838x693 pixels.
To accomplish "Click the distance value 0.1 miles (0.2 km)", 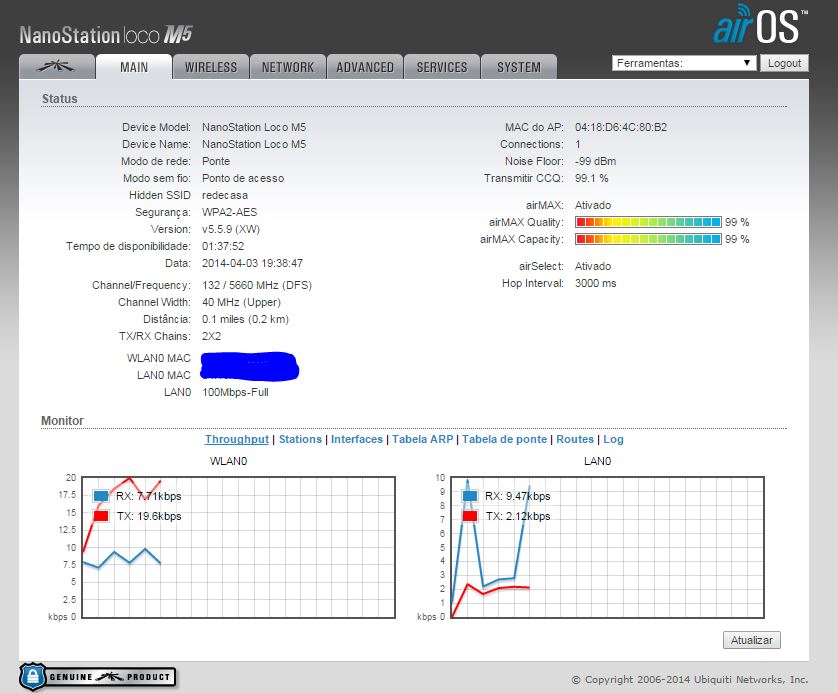I will (245, 320).
